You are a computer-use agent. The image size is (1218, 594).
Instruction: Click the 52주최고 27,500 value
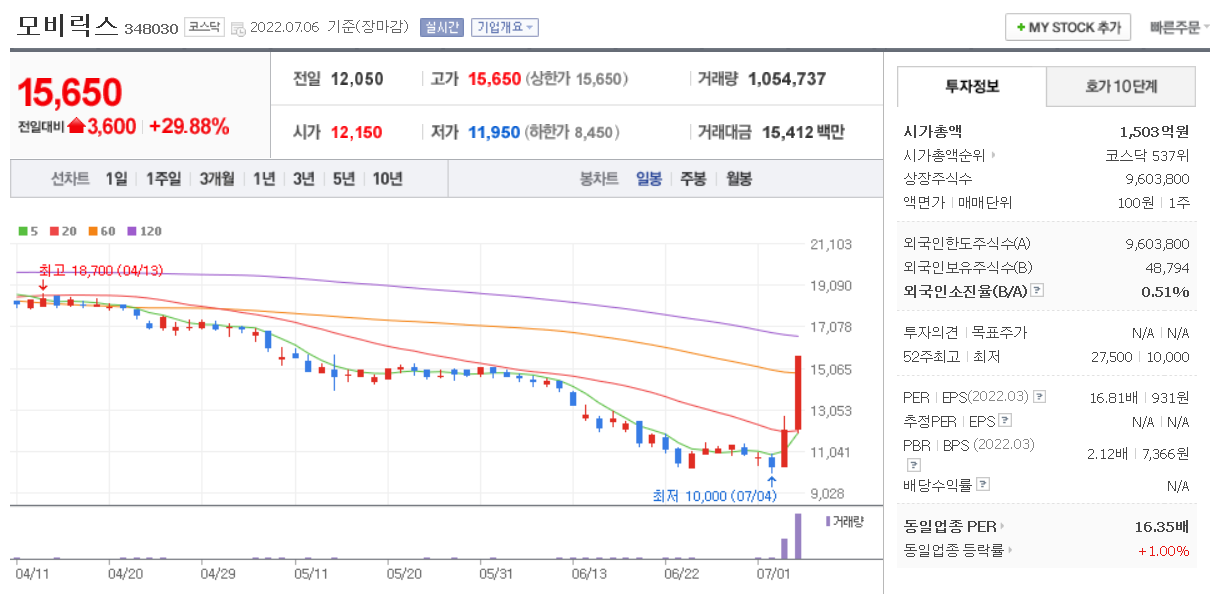[1111, 357]
